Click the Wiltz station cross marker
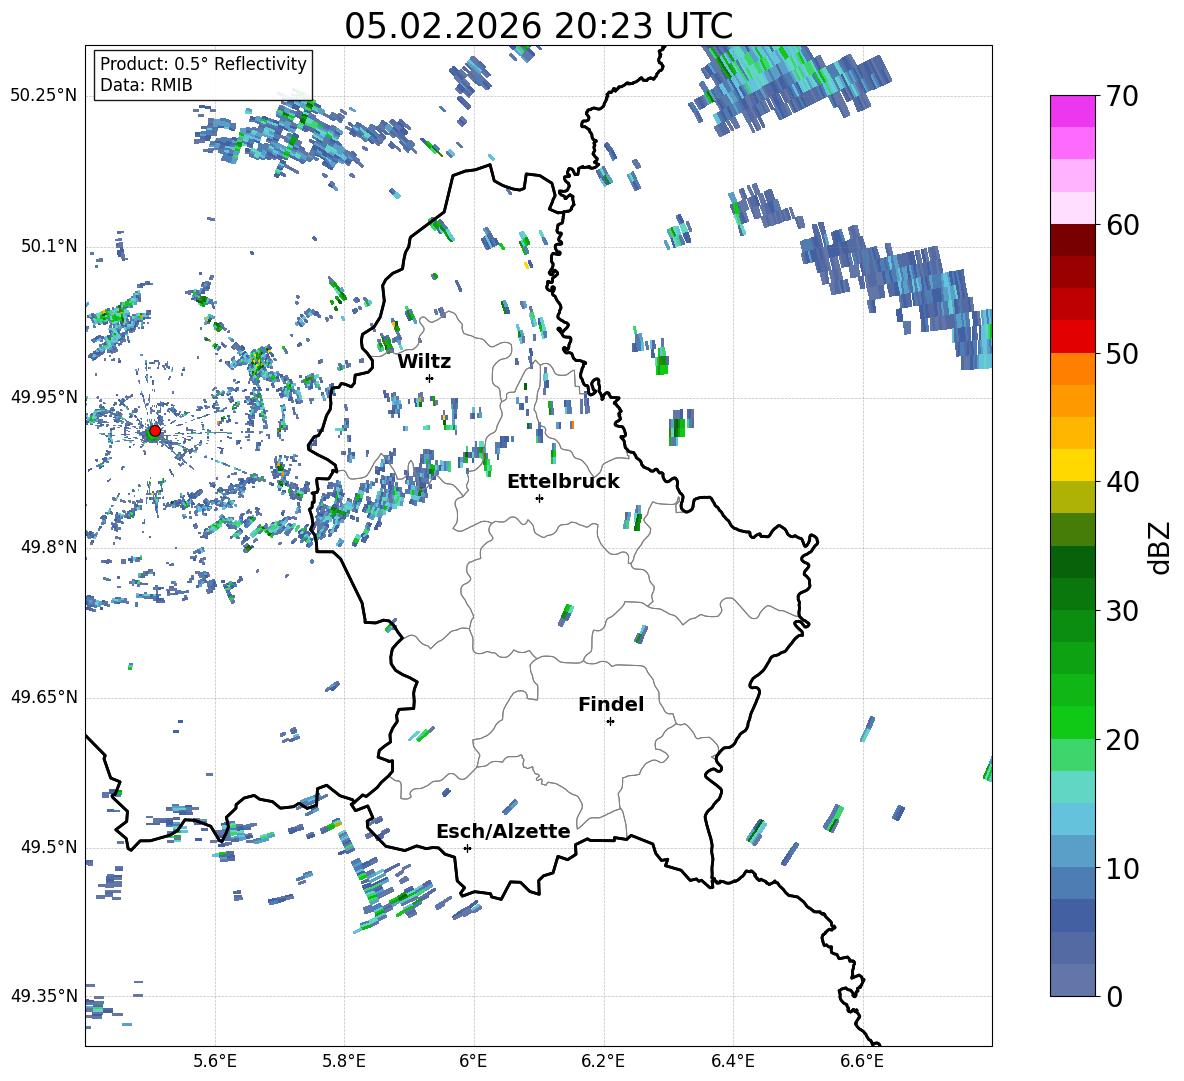This screenshot has width=1184, height=1081. tap(430, 378)
